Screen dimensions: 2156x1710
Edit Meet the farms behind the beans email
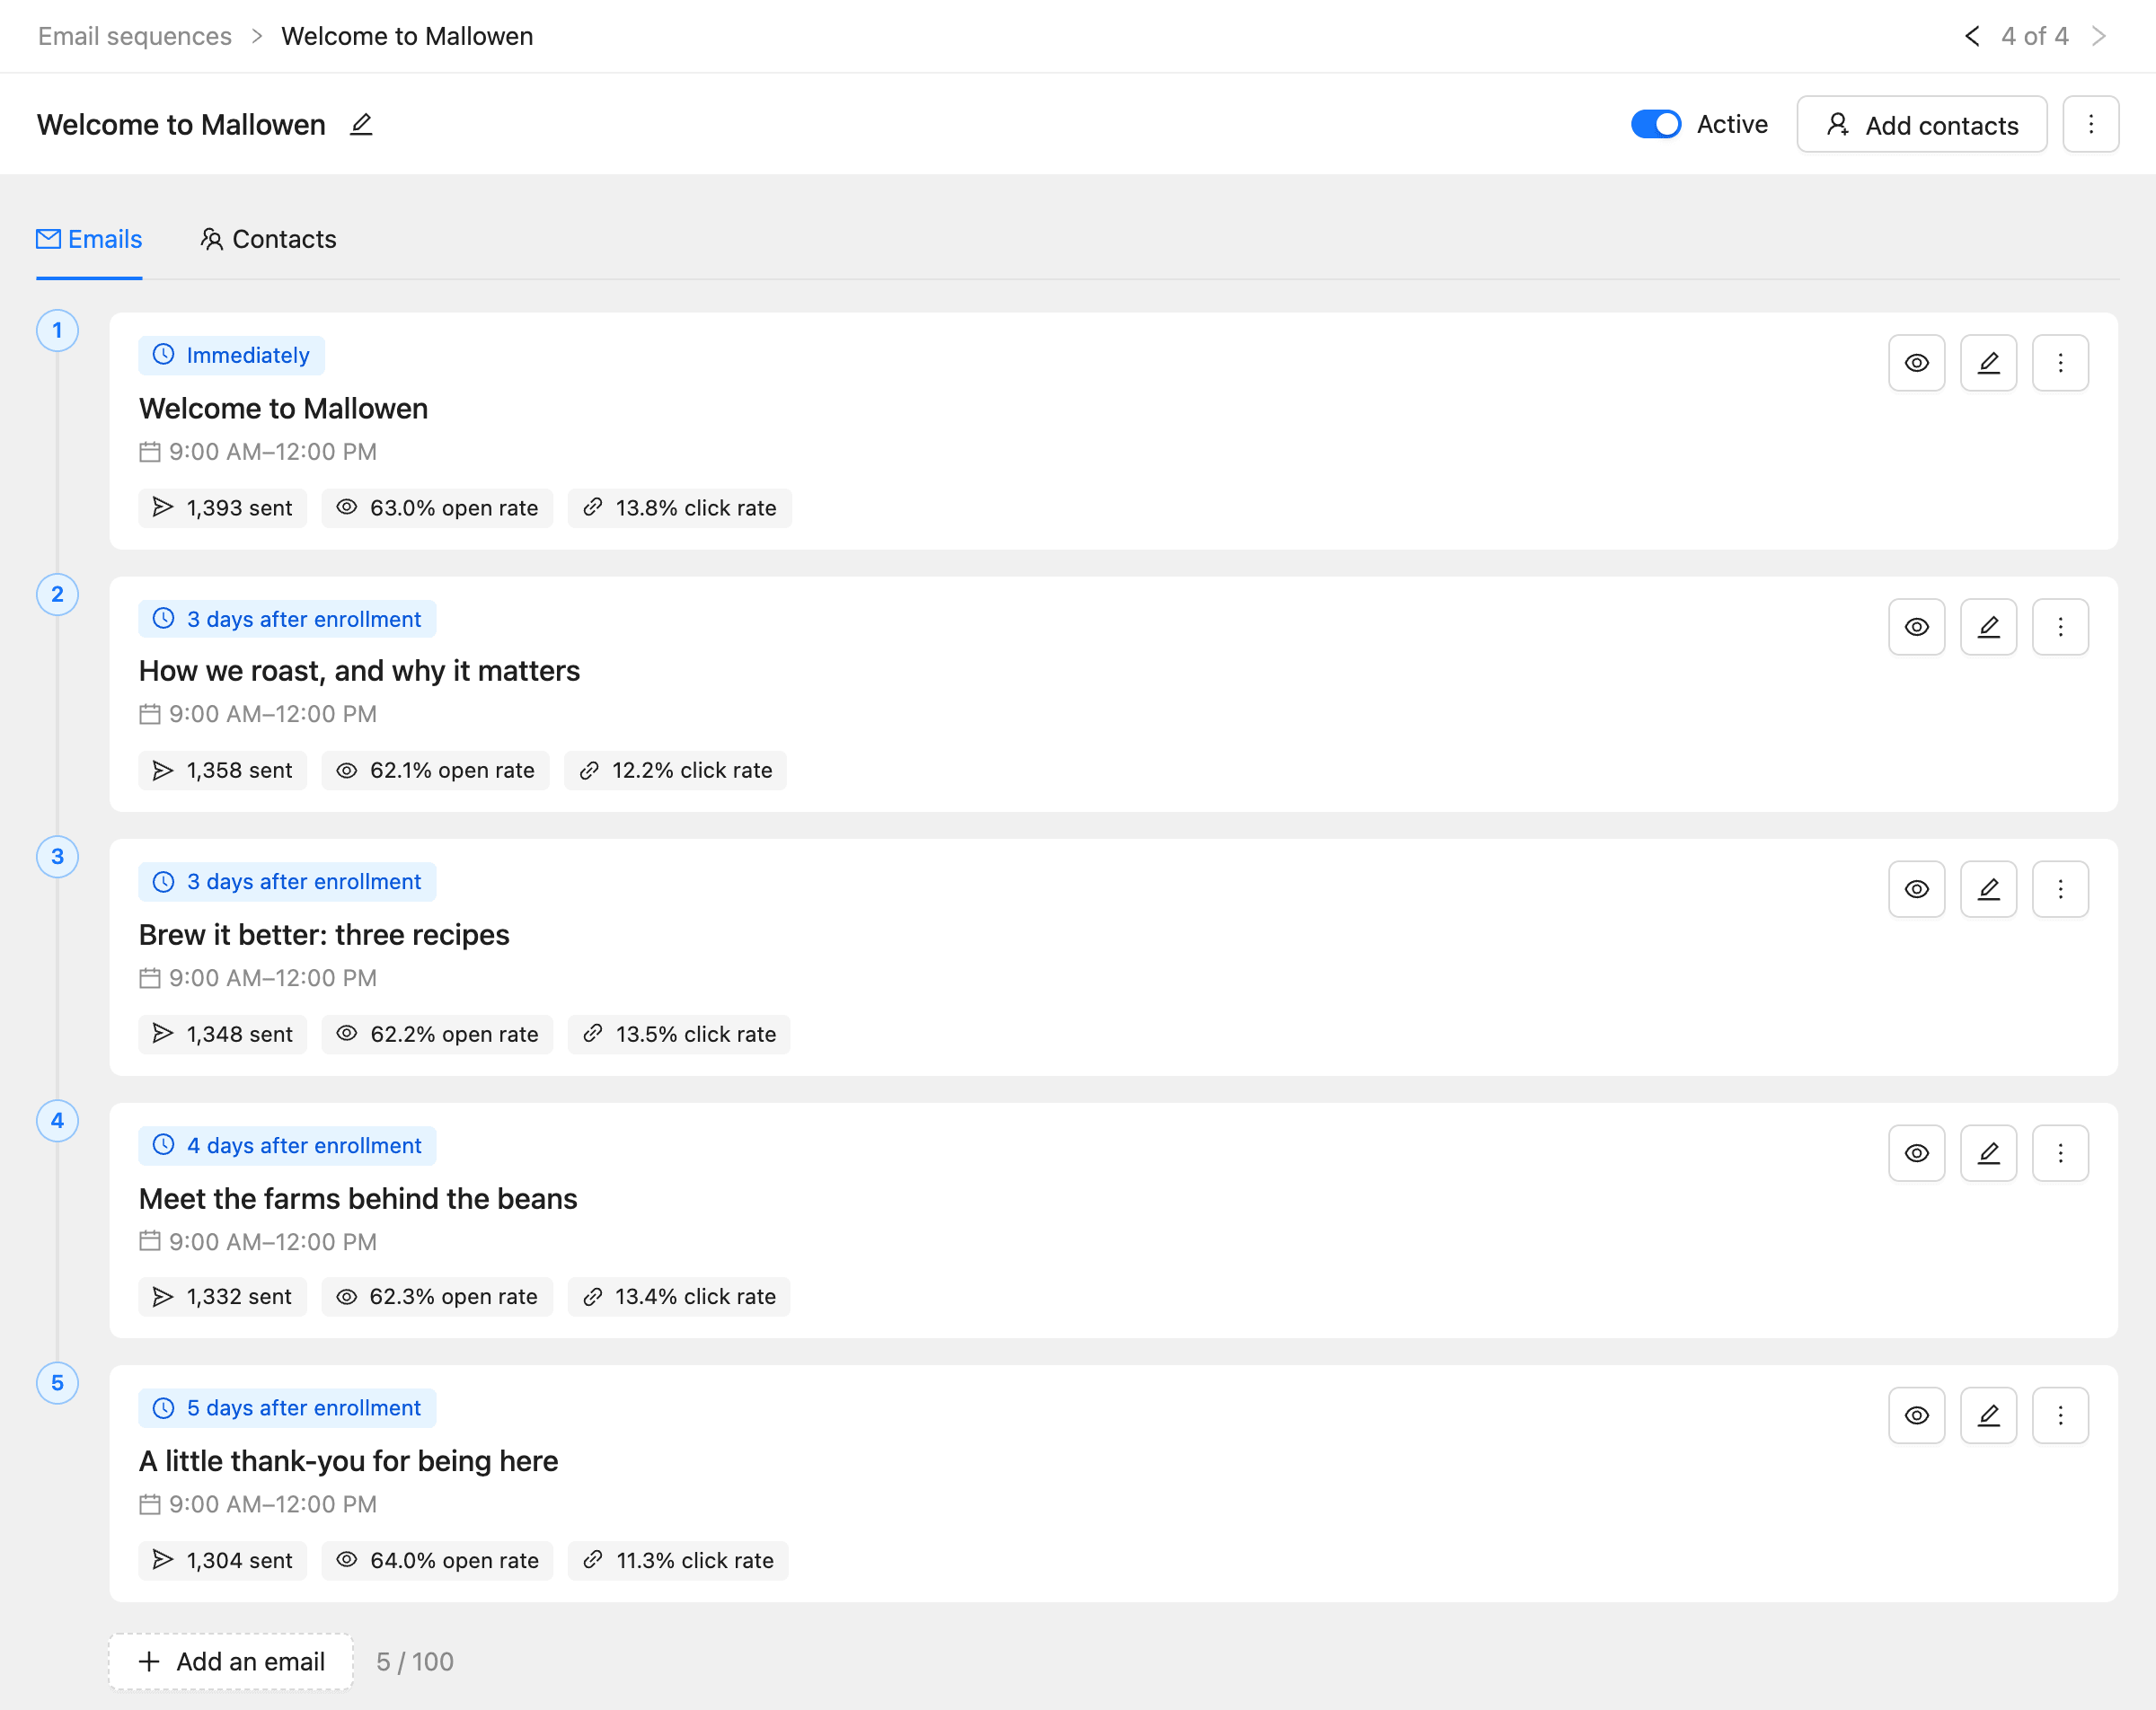tap(1988, 1153)
